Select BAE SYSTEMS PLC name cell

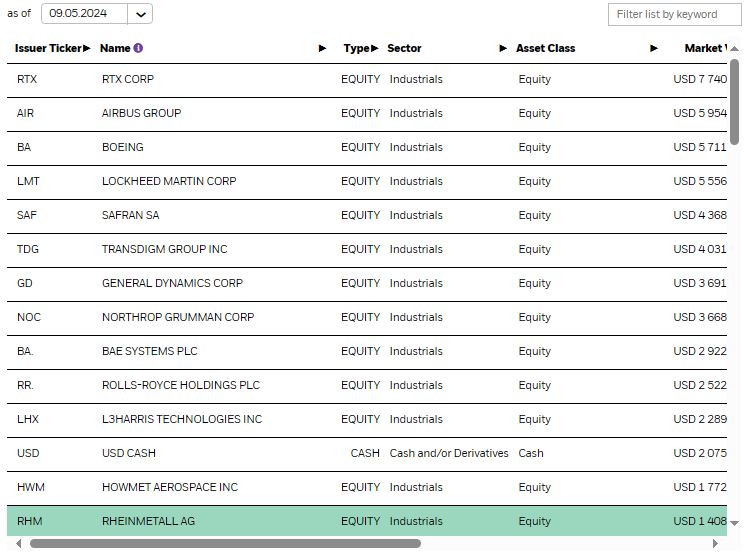[x=150, y=351]
